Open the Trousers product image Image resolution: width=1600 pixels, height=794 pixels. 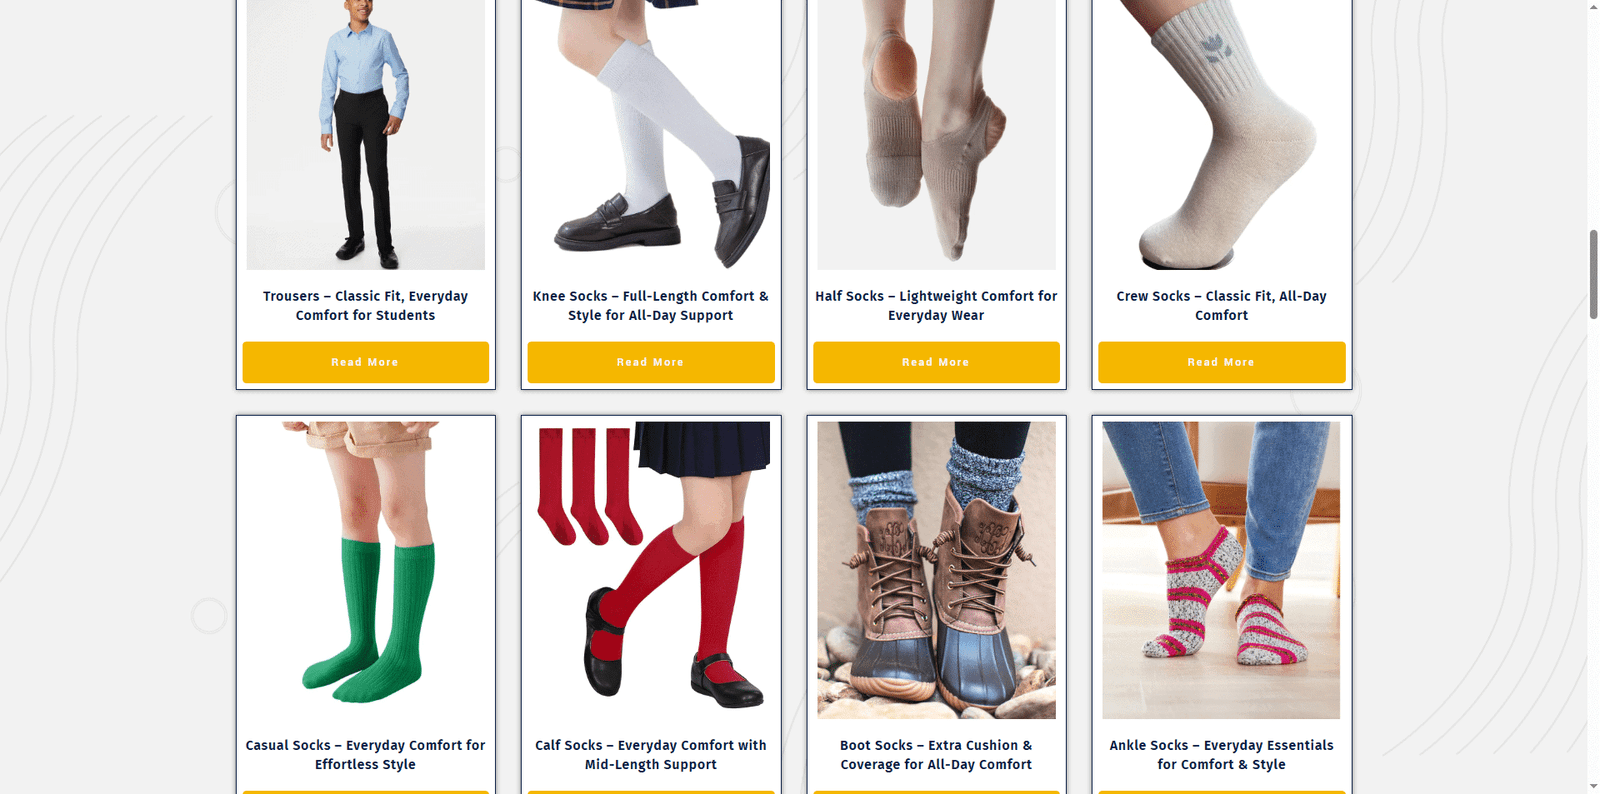365,135
